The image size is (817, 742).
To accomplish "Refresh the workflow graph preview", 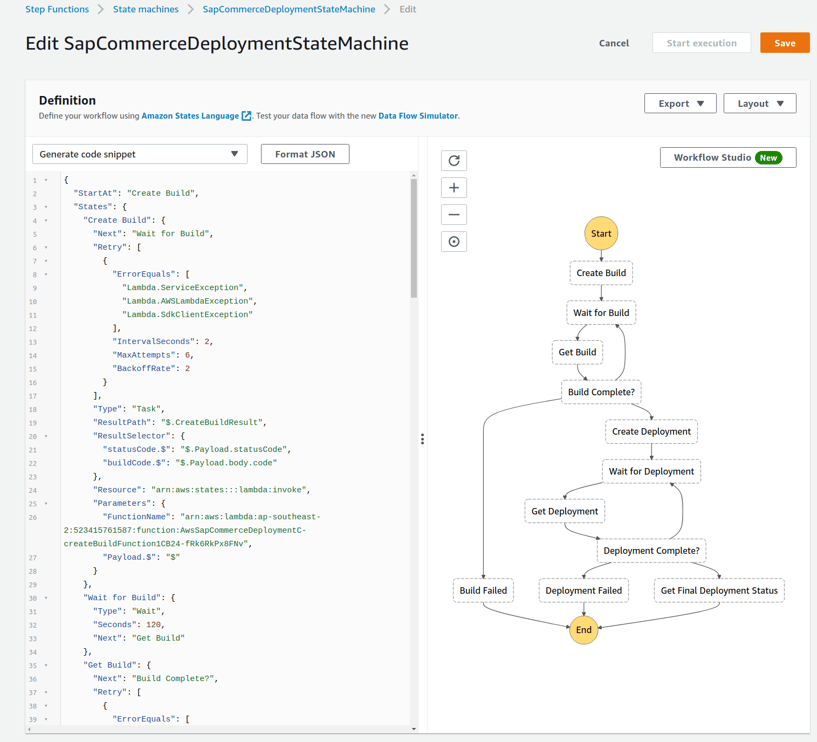I will click(x=453, y=162).
